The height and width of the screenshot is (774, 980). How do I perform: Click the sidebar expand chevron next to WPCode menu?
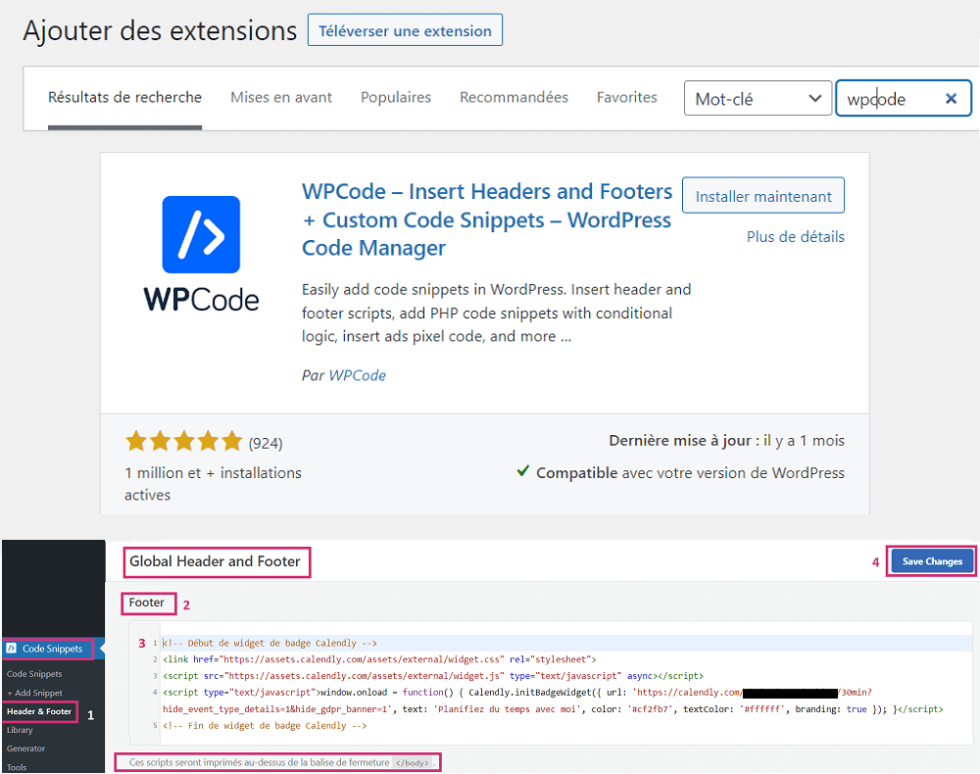100,648
